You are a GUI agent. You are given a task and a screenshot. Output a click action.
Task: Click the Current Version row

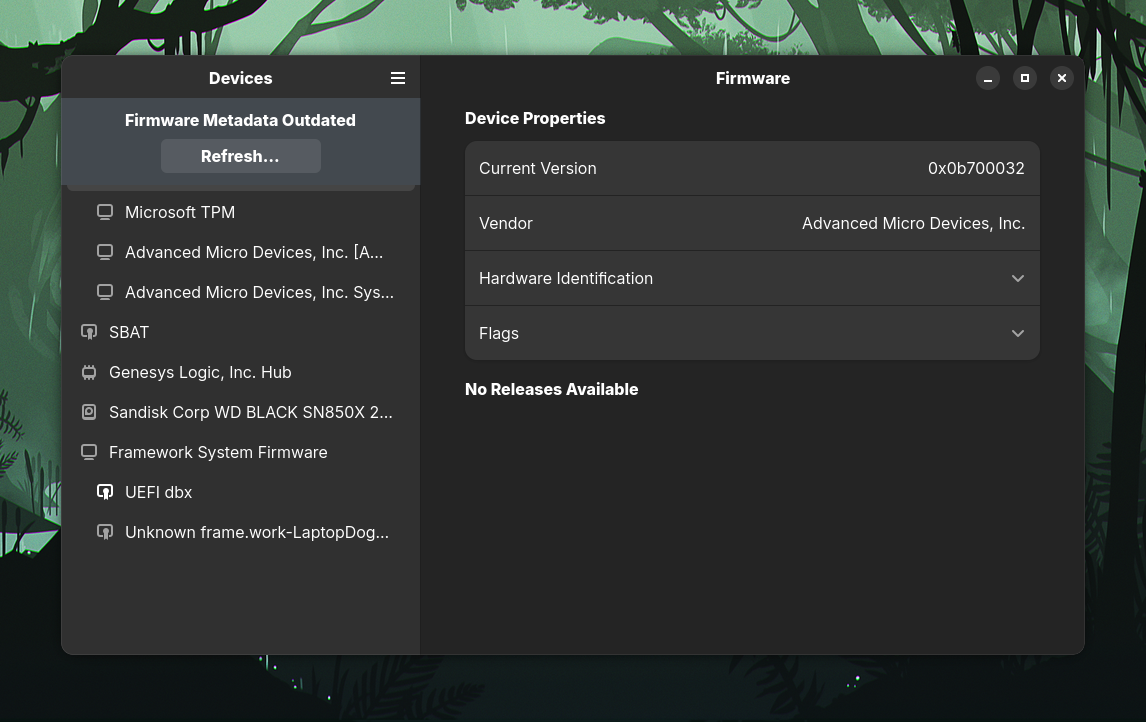tap(751, 168)
